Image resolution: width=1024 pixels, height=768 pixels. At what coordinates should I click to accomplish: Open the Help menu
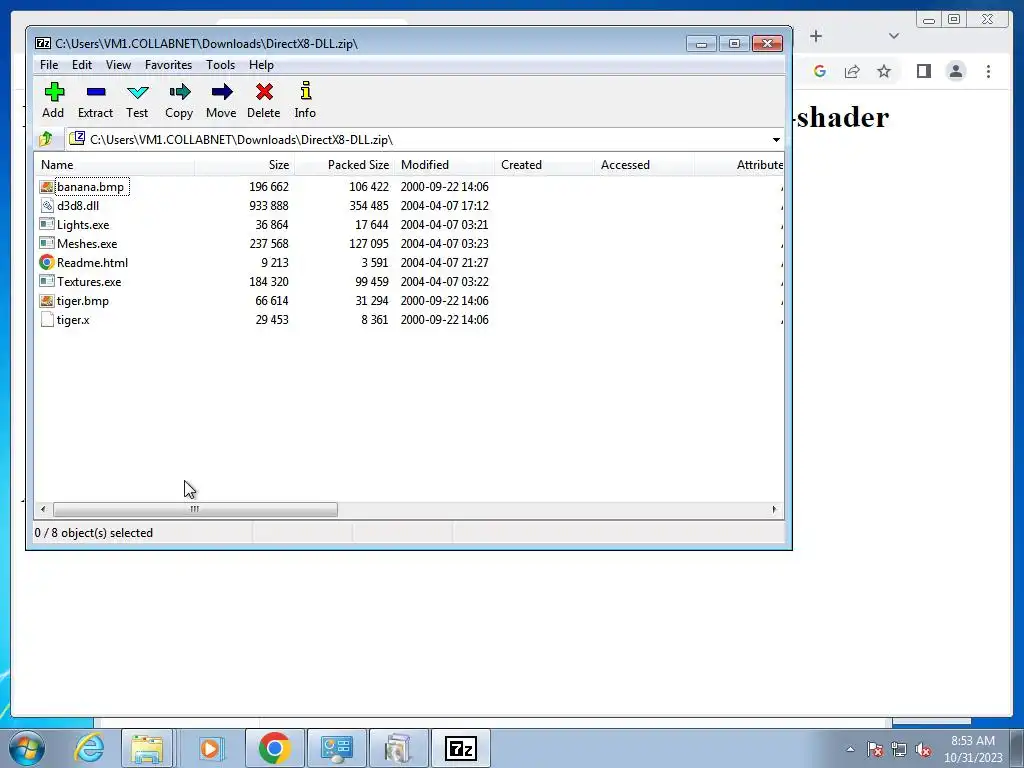pos(261,65)
